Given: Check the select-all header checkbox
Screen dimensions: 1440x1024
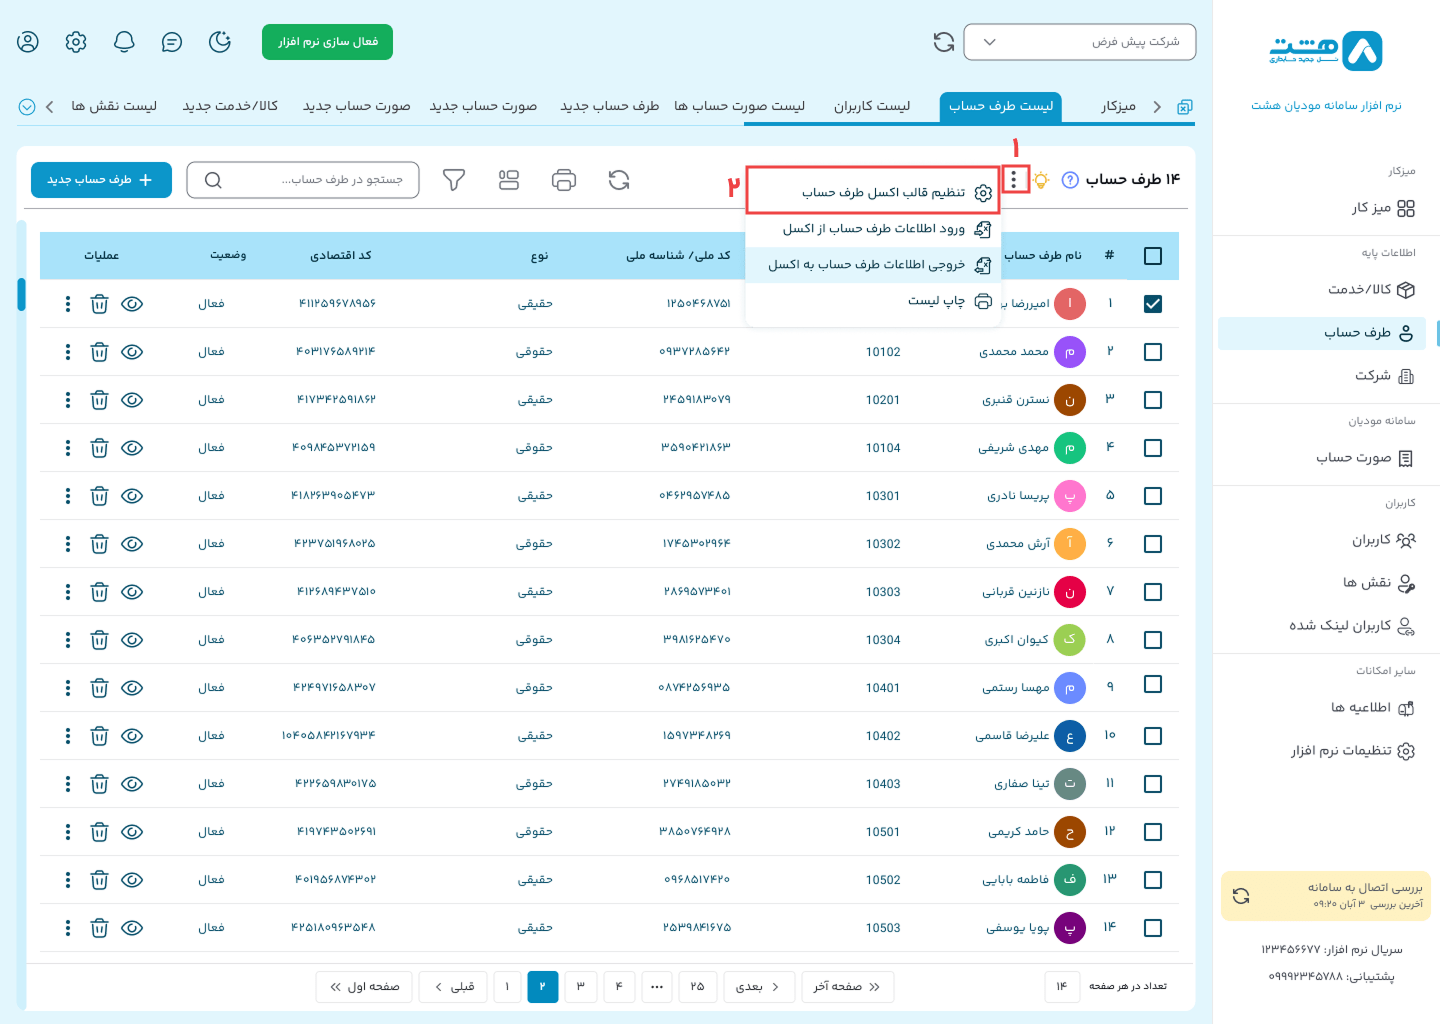Looking at the screenshot, I should 1152,256.
